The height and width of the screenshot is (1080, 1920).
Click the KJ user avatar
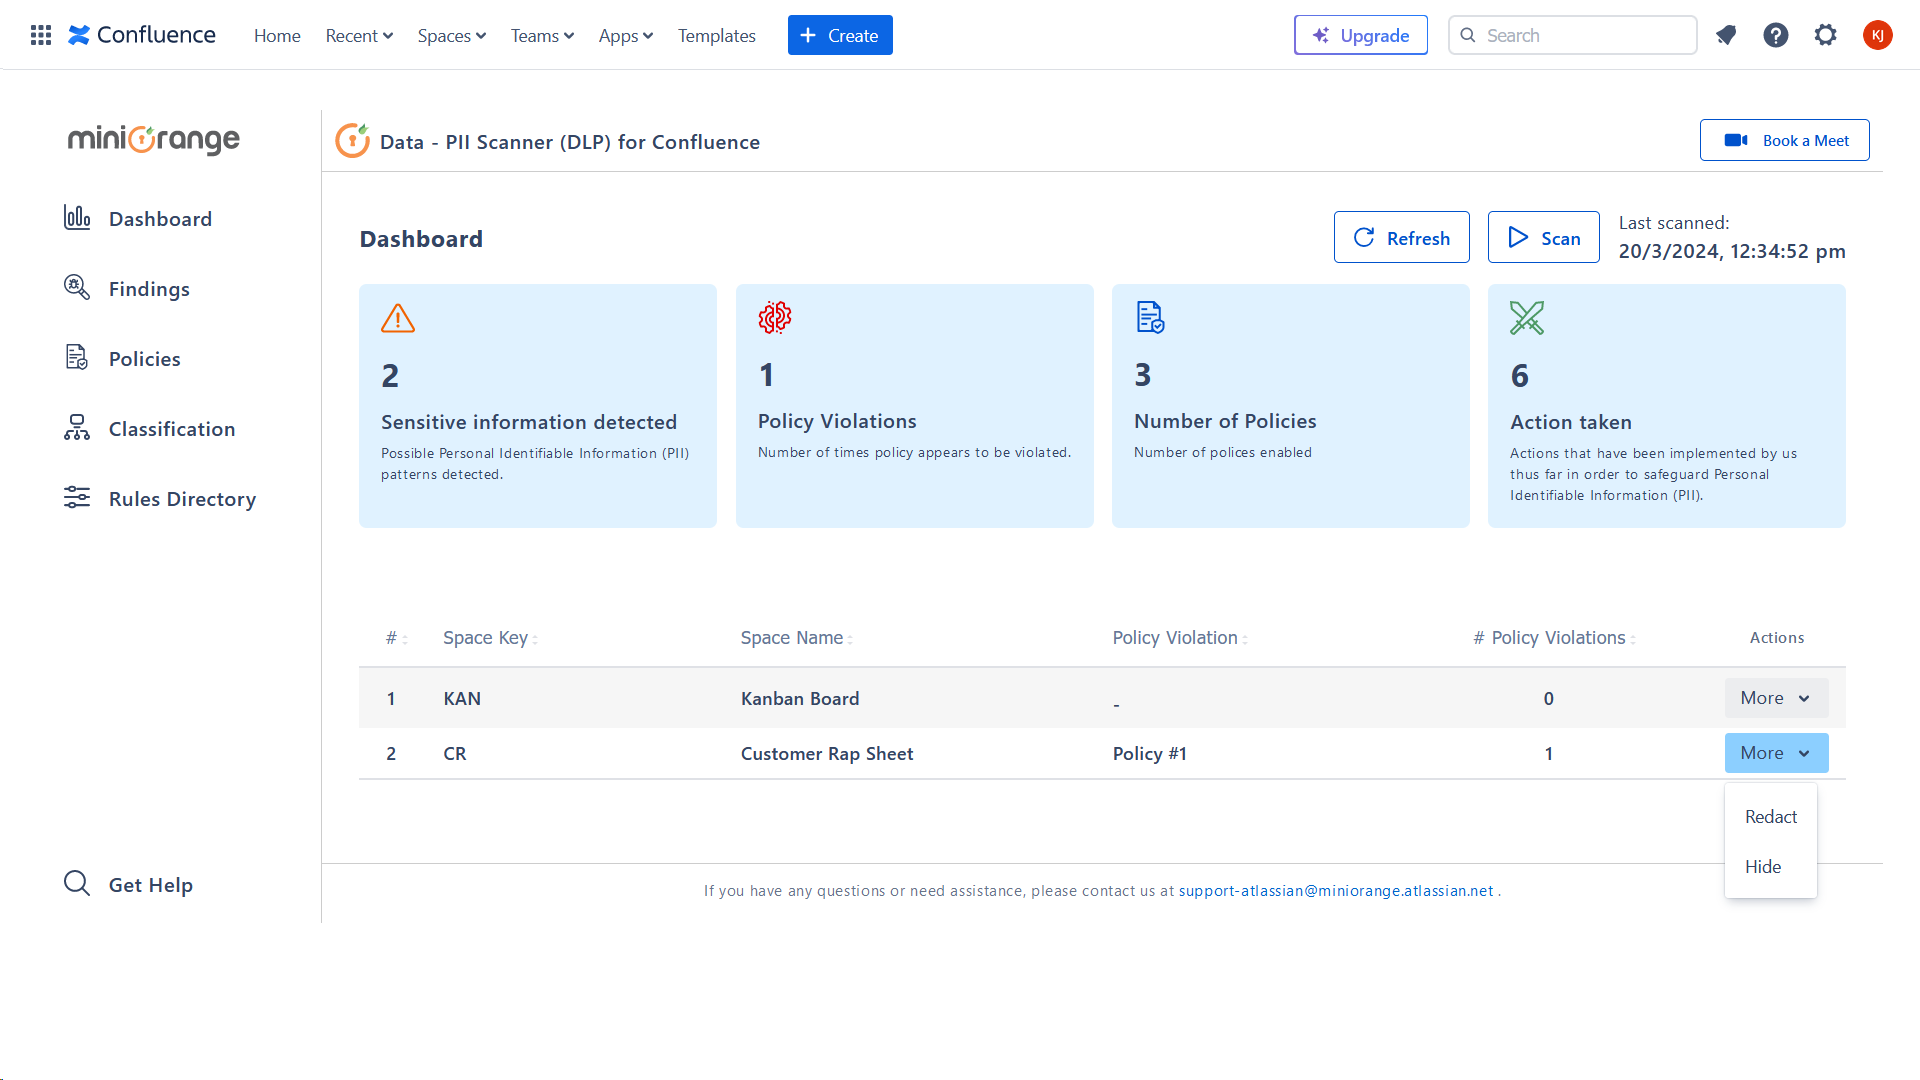[1877, 36]
